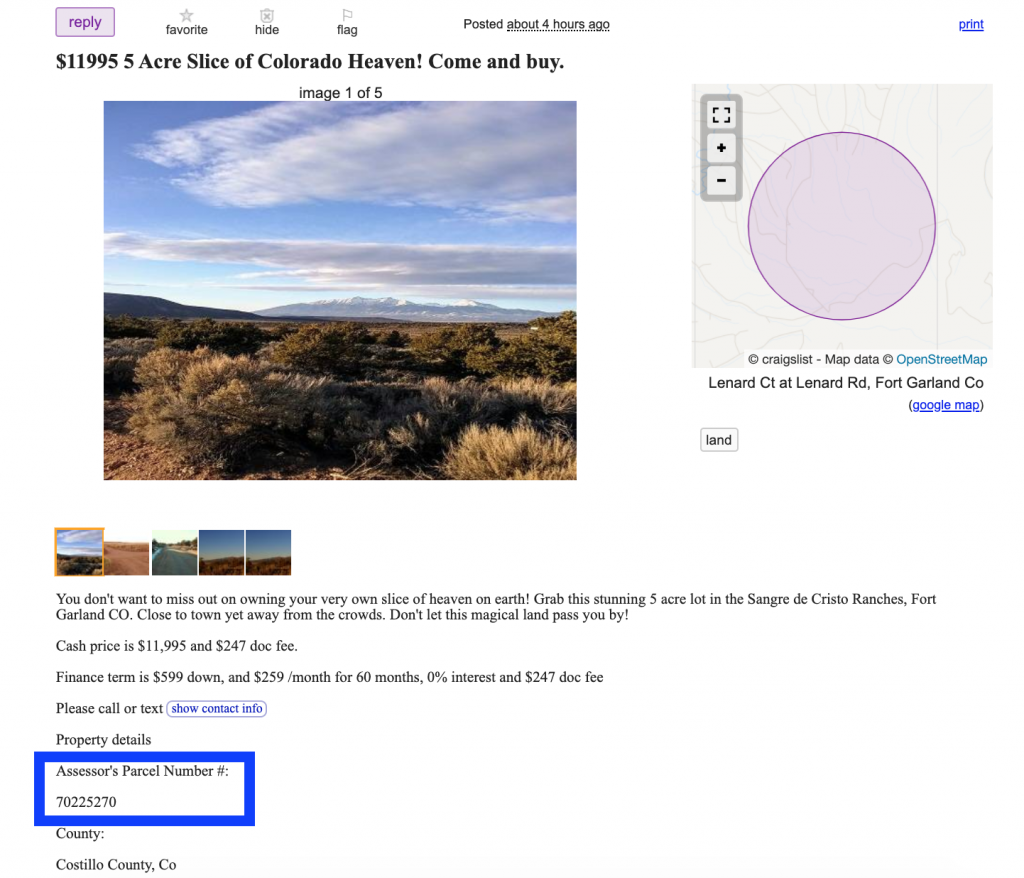Viewport: 1024px width, 878px height.
Task: Flag the listing with the flag icon
Action: click(x=347, y=15)
